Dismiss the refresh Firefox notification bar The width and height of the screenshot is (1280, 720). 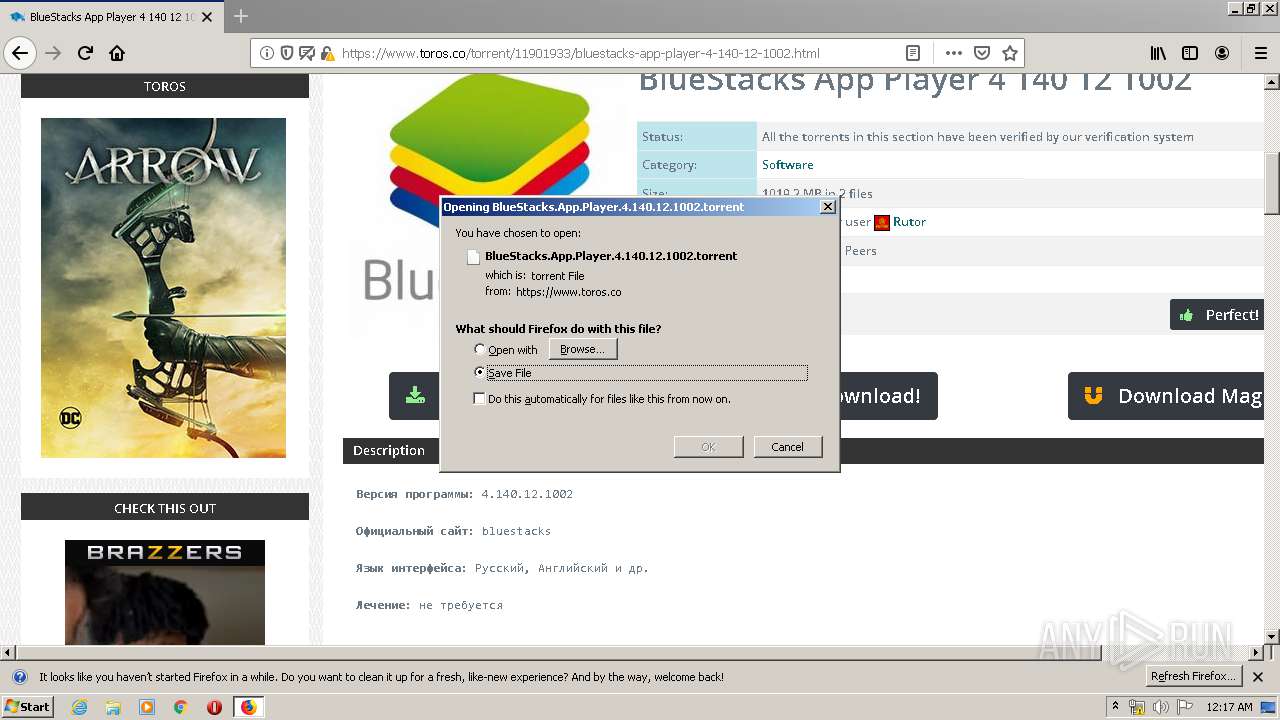coord(1258,677)
